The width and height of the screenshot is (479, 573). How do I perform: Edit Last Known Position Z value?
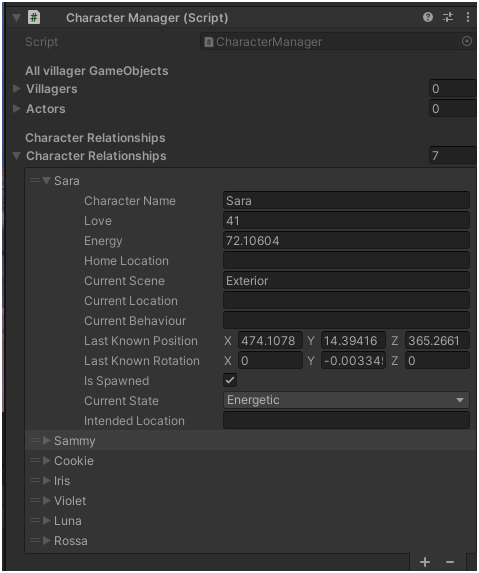coord(437,341)
